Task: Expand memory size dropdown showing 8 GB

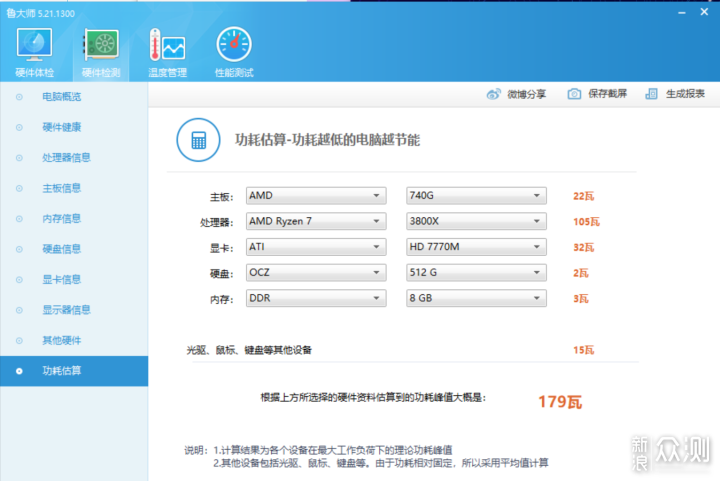Action: click(x=476, y=298)
